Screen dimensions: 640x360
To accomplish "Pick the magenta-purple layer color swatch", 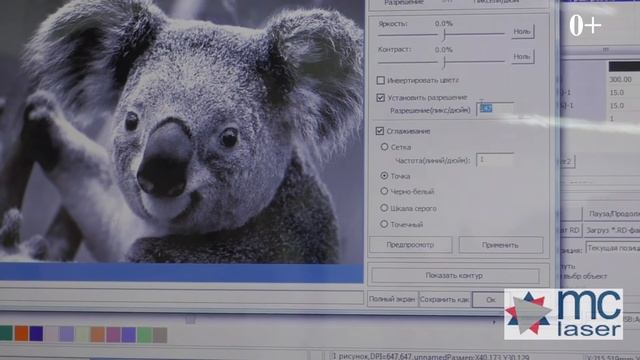I will pos(113,335).
